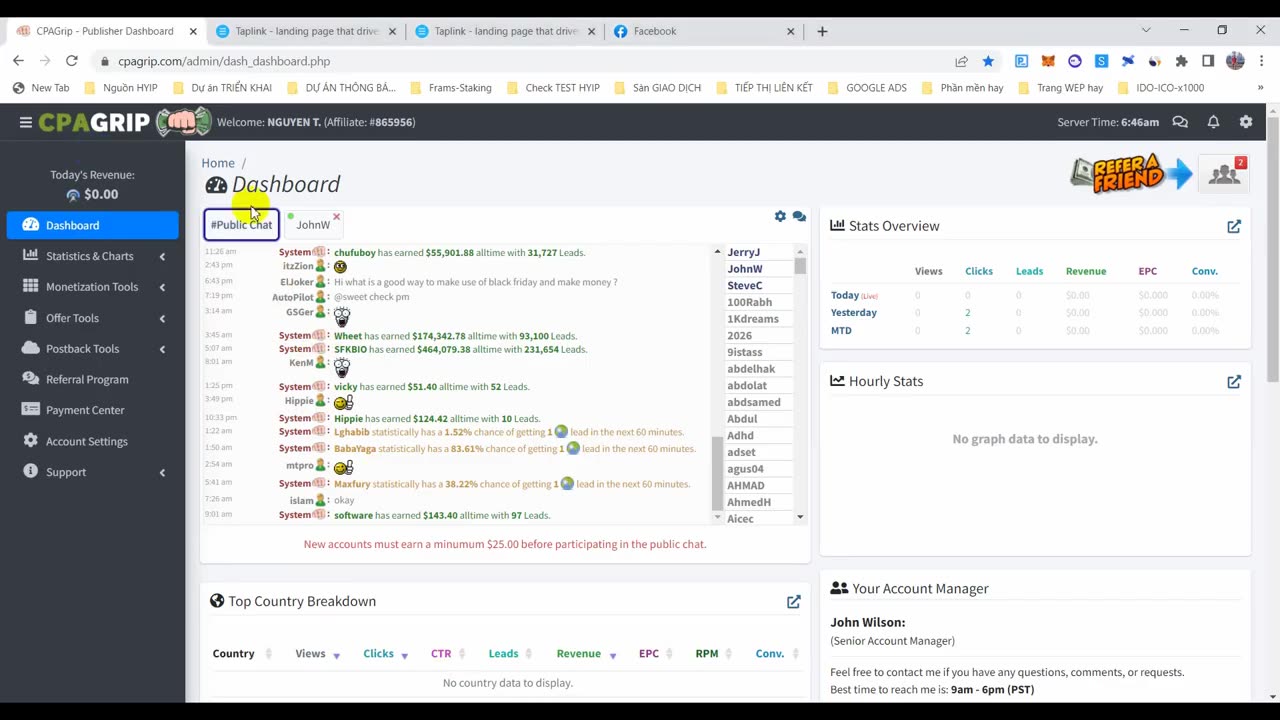Click the share page icon in address bar
1280x720 pixels.
coord(961,61)
